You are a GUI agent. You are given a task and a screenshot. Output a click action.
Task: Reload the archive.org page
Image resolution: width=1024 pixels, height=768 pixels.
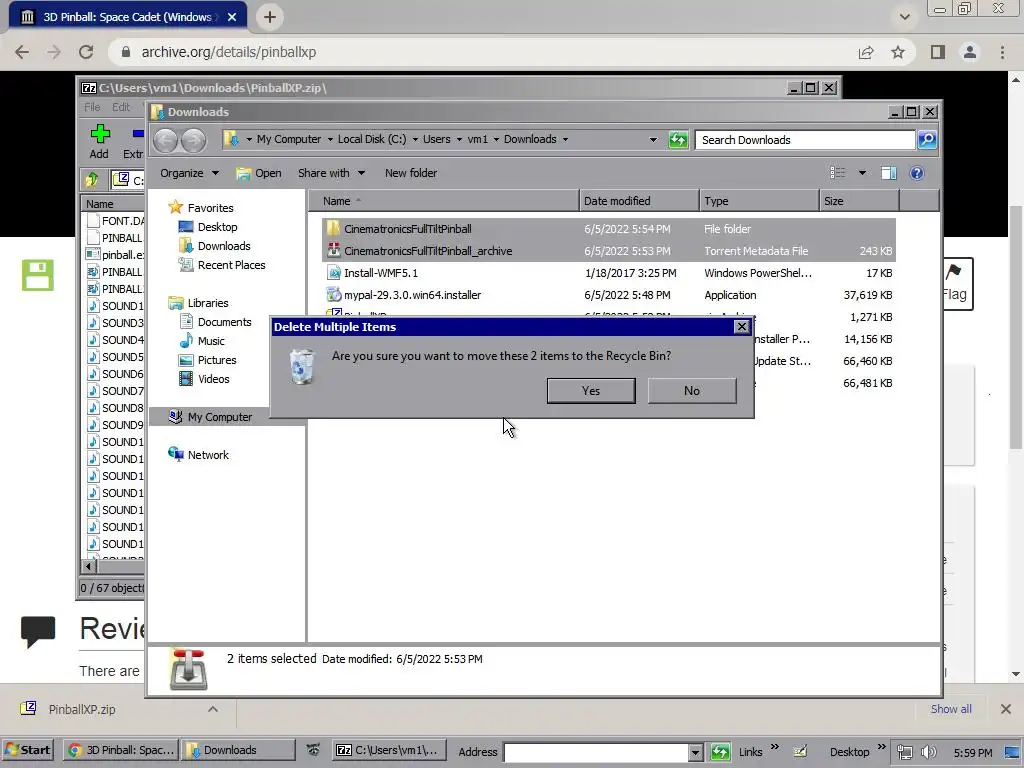coord(86,52)
